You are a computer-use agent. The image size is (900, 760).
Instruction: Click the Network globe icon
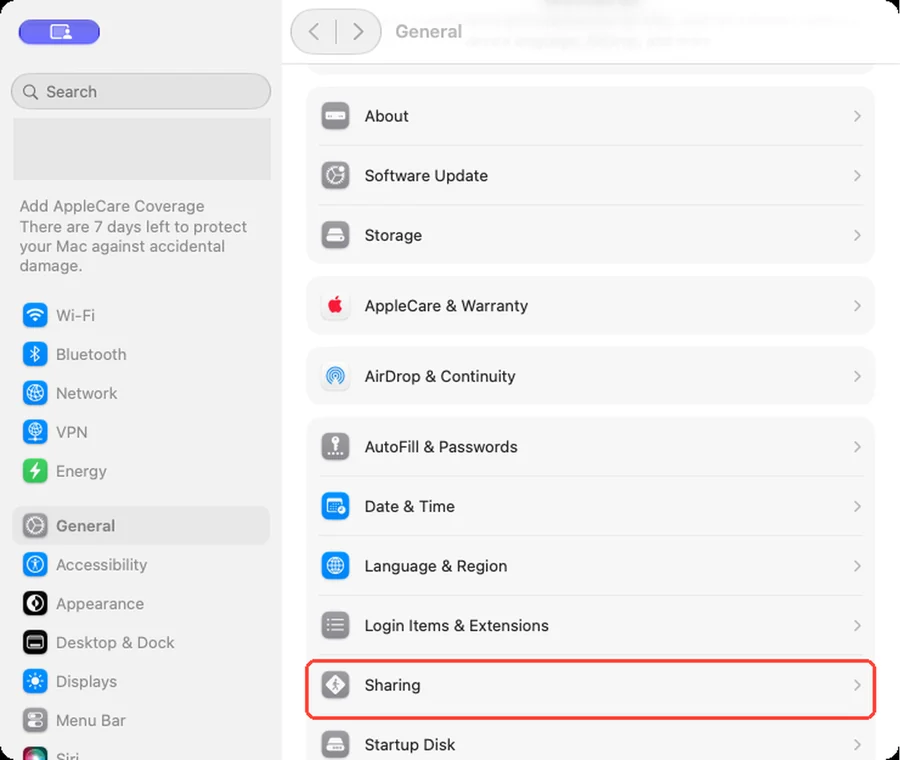35,393
